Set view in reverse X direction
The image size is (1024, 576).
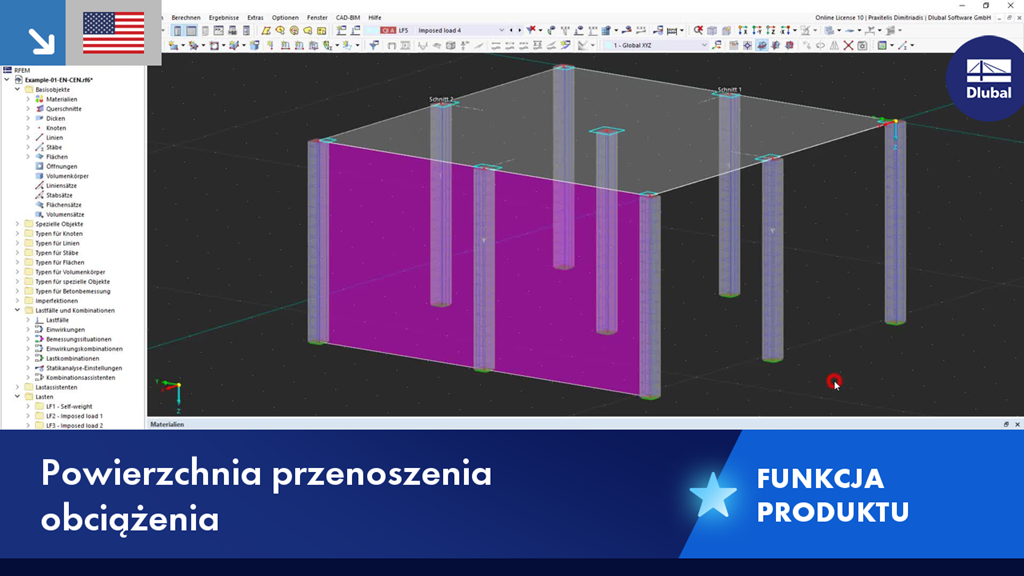785,30
